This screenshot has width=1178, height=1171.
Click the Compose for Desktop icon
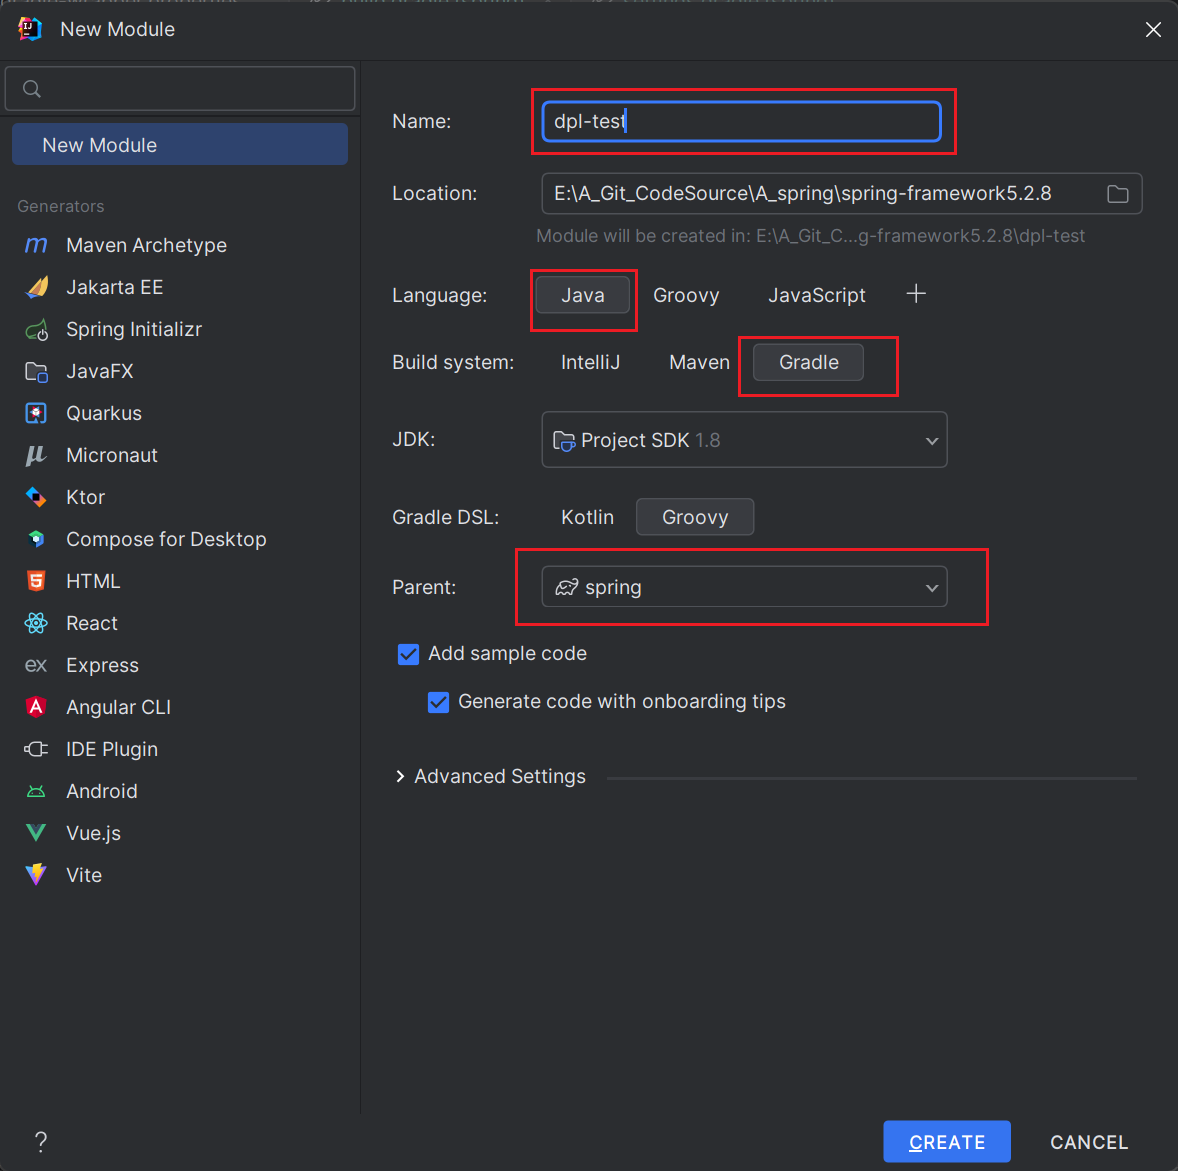click(x=36, y=539)
